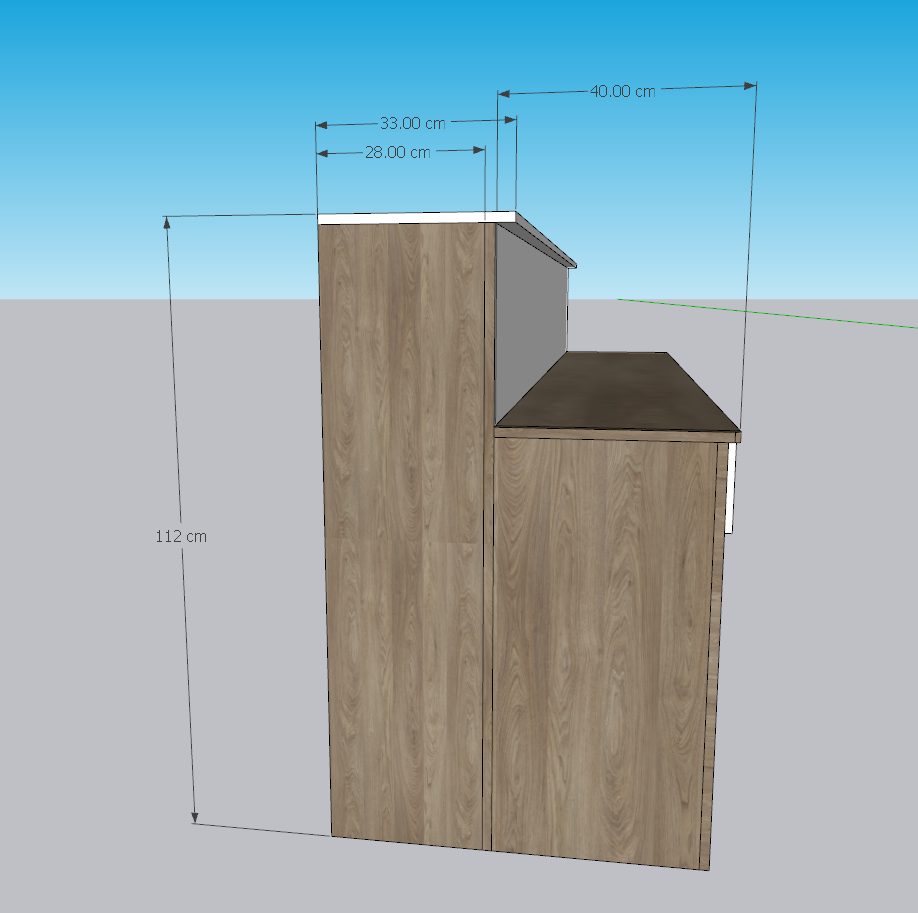
Task: Select the 33.00 cm dimension label
Action: tap(412, 124)
